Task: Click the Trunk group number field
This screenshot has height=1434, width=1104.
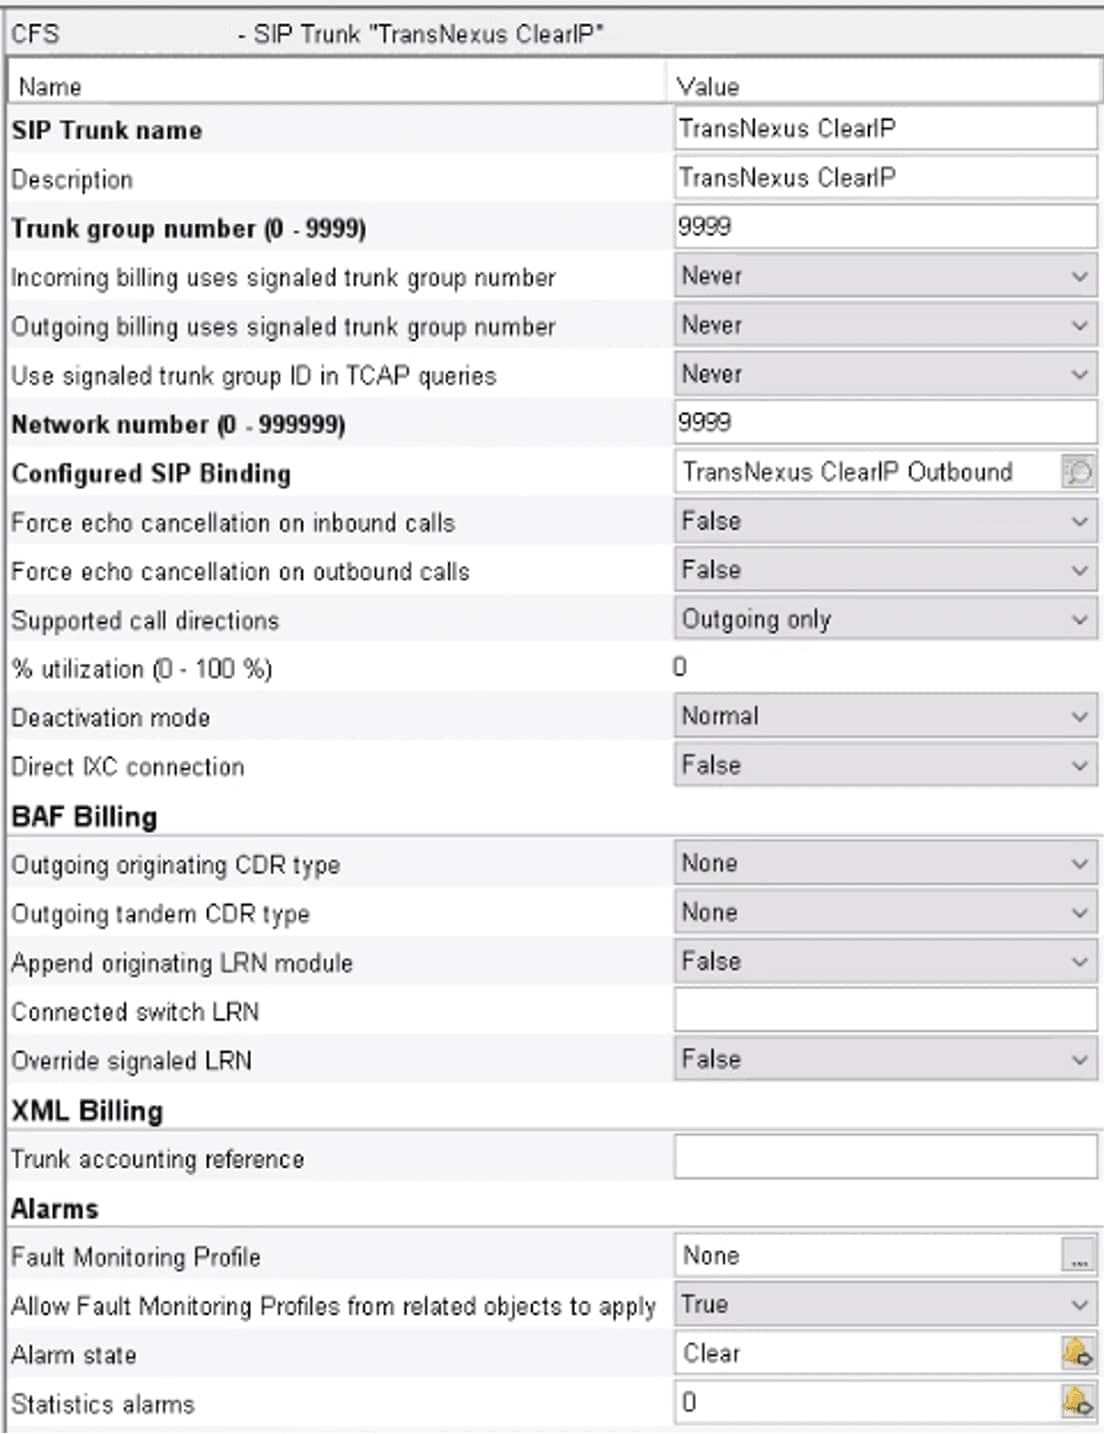Action: click(885, 227)
